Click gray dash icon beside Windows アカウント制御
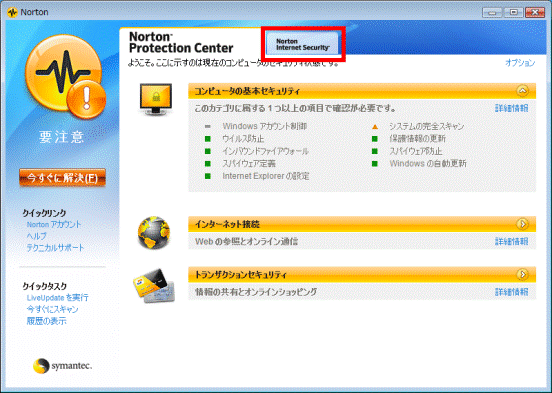The width and height of the screenshot is (552, 393). click(x=208, y=126)
